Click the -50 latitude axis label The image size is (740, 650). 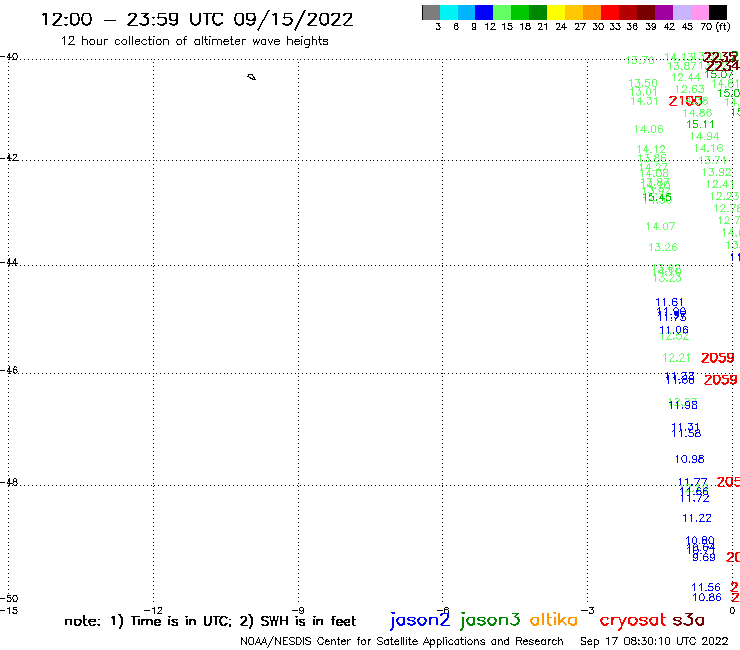[x=9, y=599]
